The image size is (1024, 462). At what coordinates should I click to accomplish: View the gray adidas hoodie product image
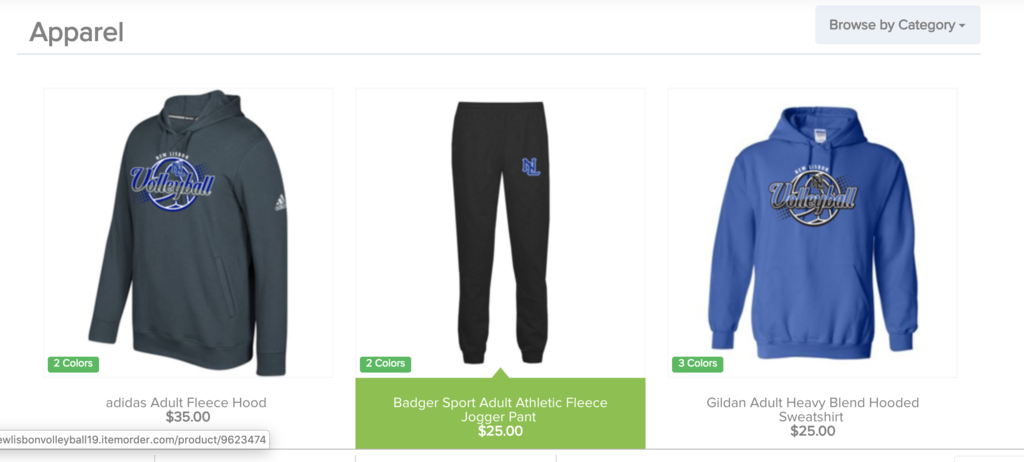188,233
